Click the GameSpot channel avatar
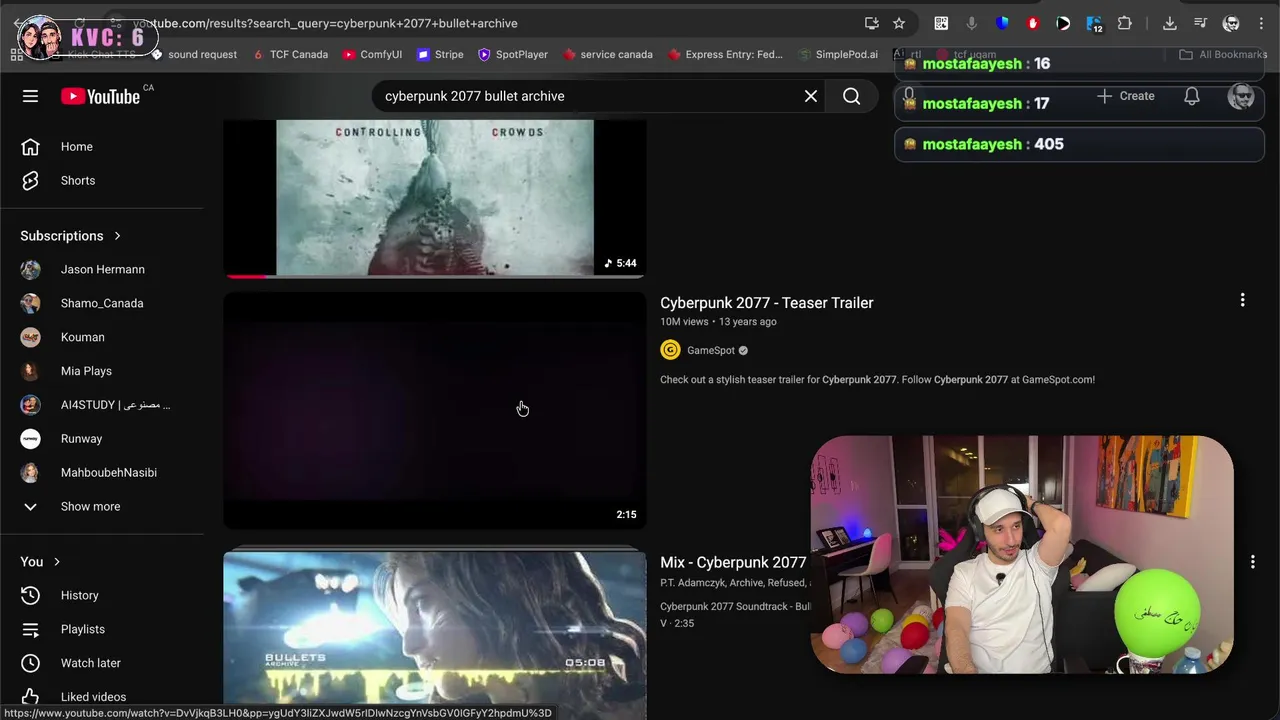 [x=670, y=350]
